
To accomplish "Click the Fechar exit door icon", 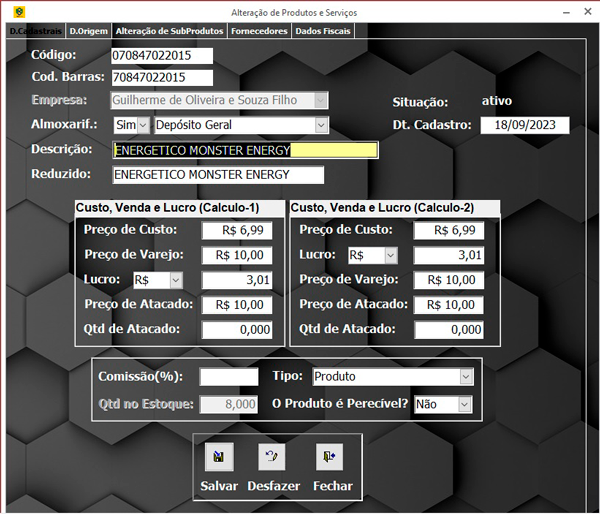I will [x=329, y=457].
